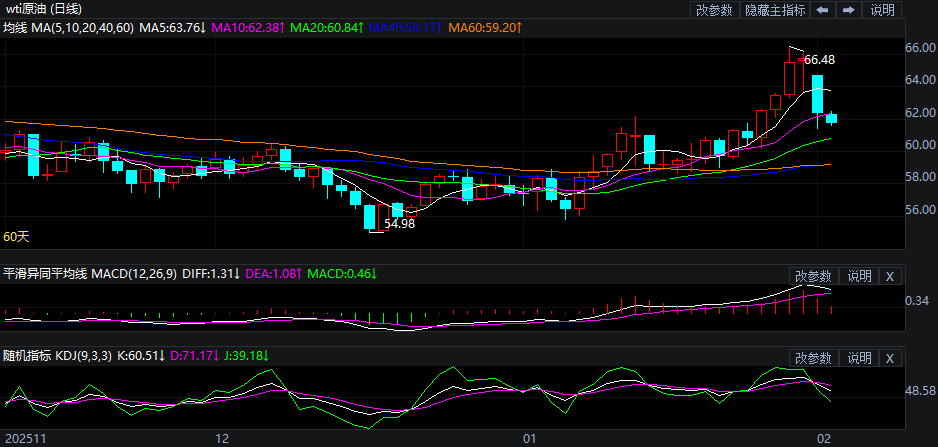Viewport: 938px width, 447px height.
Task: Click the 60天 range label
Action: coord(16,237)
